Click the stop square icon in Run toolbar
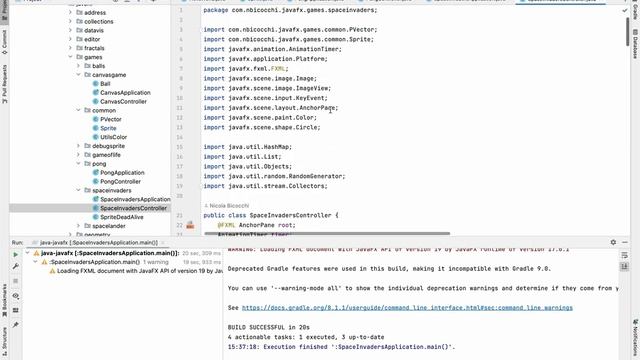 tap(16, 281)
